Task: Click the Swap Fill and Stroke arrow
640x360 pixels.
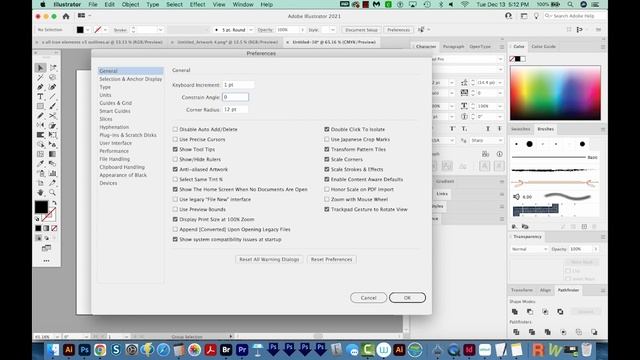Action: tap(54, 203)
